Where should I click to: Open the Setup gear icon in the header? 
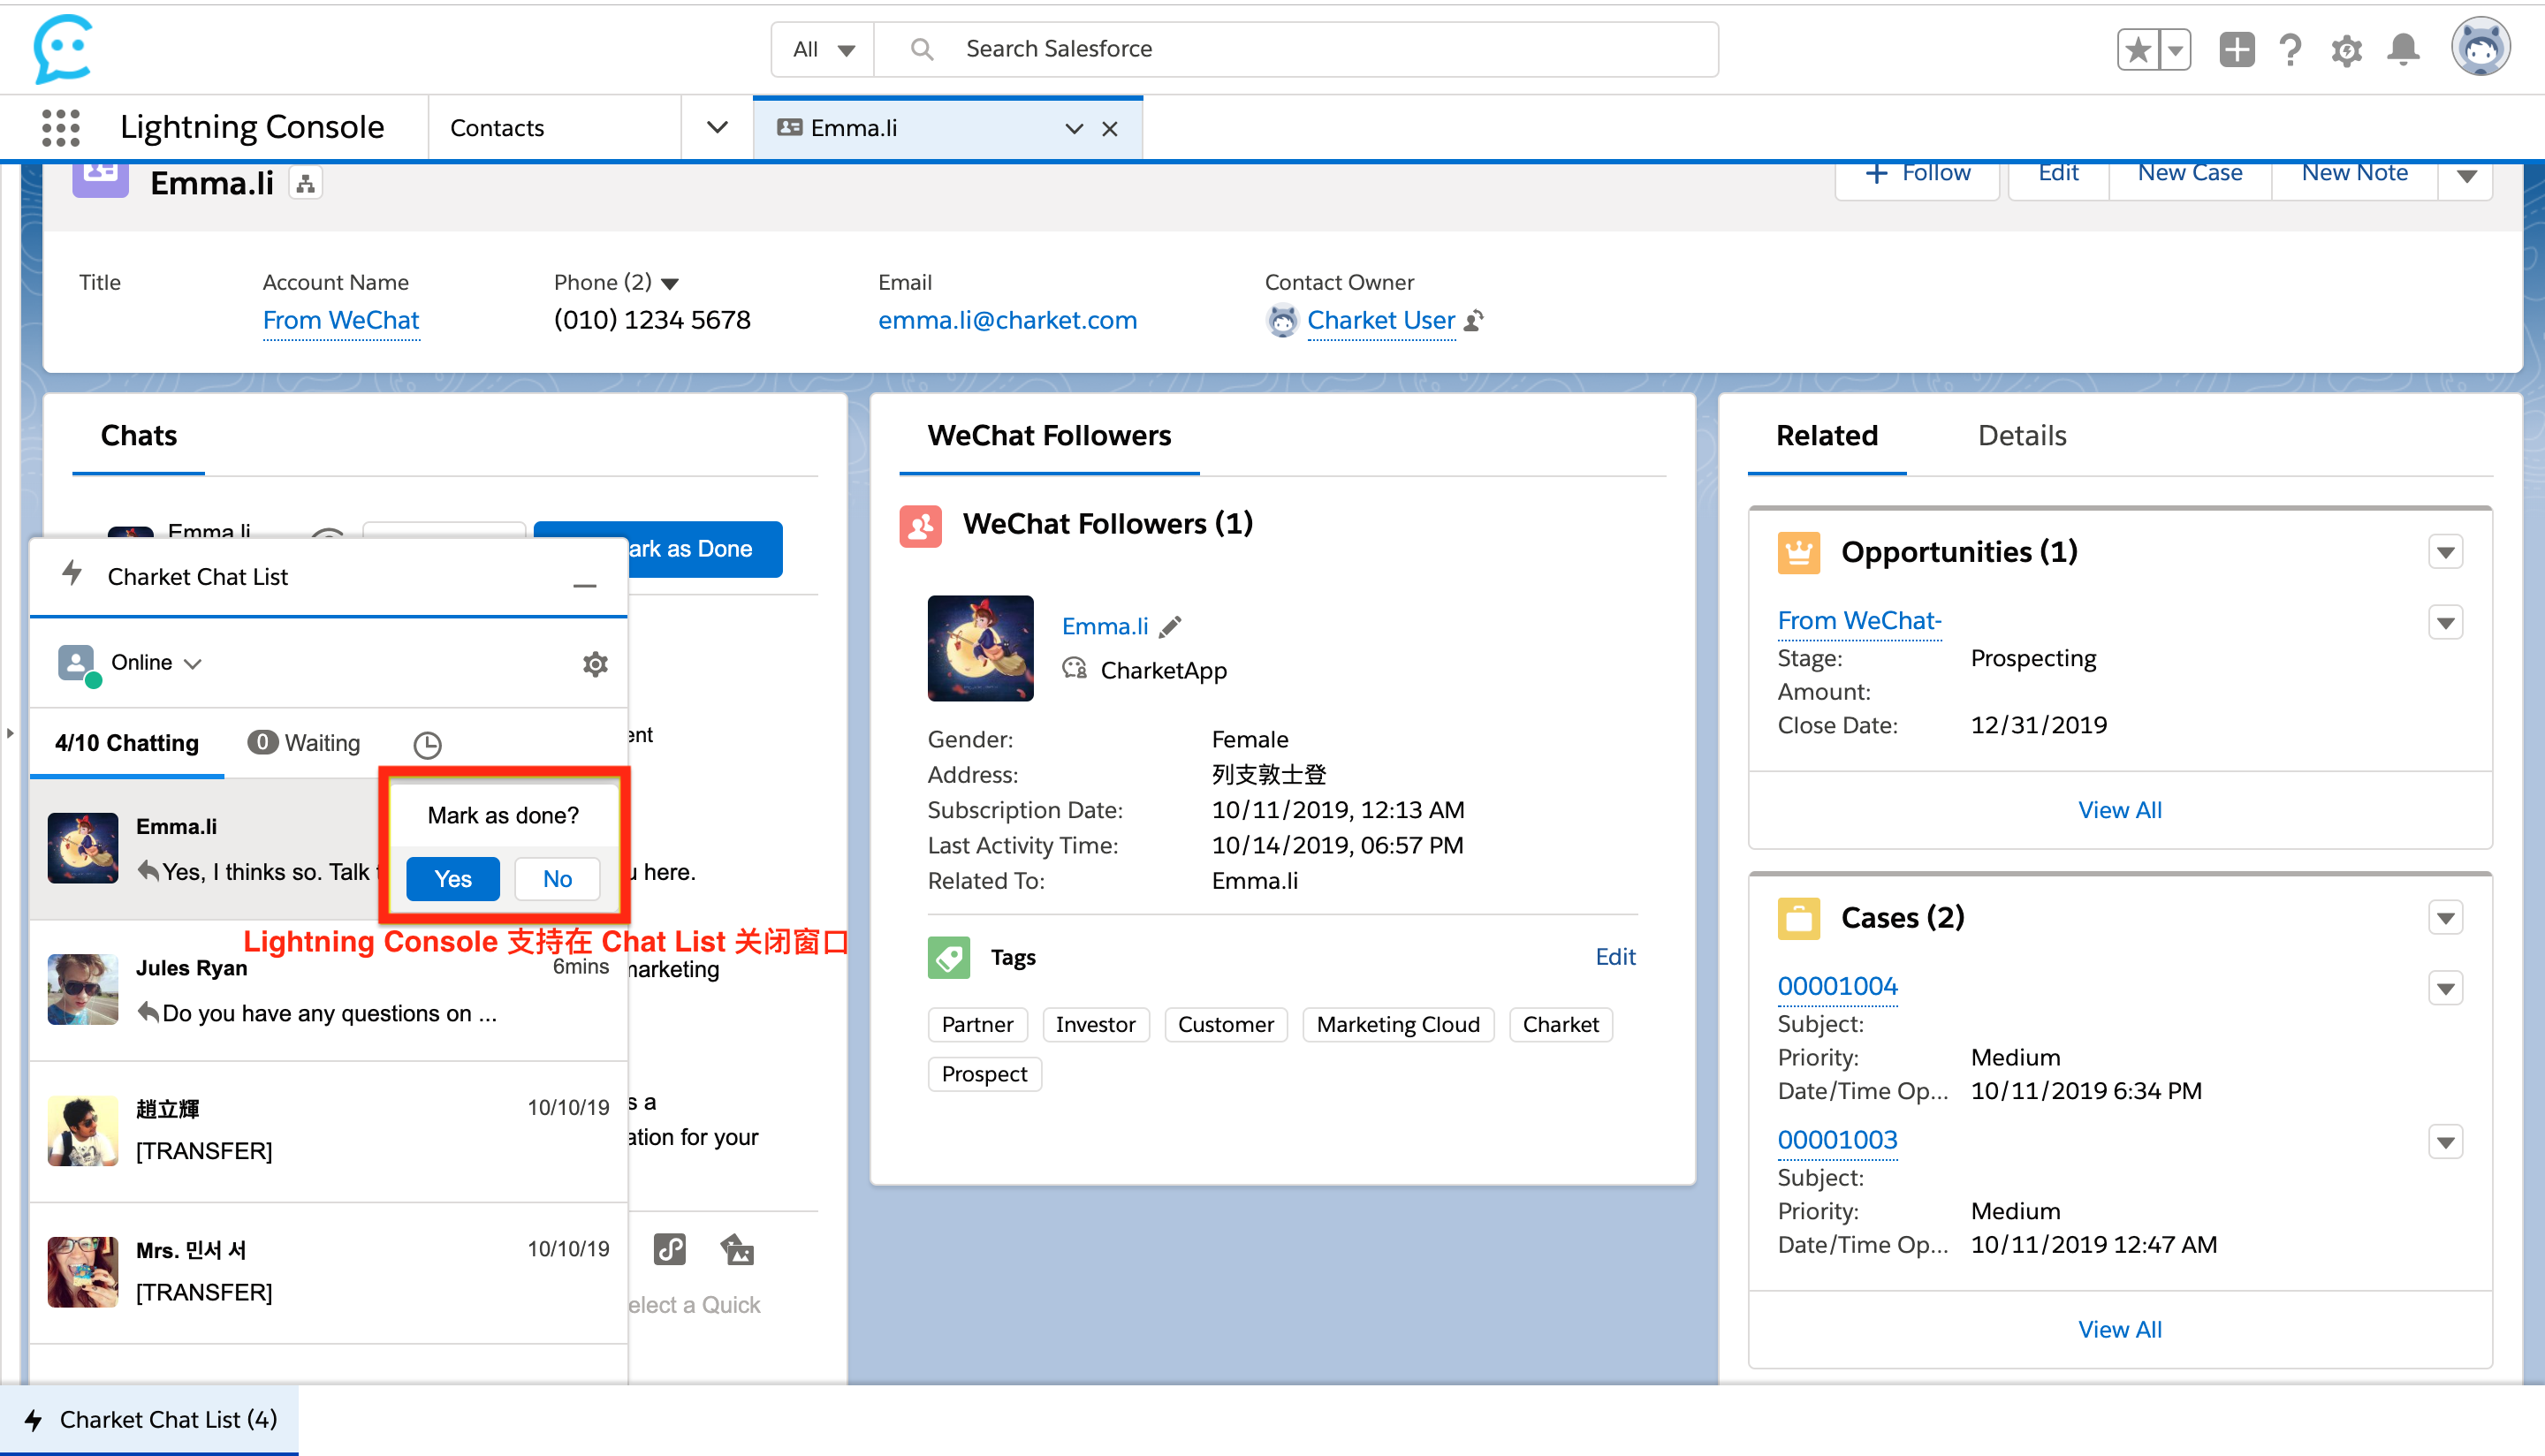coord(2346,49)
